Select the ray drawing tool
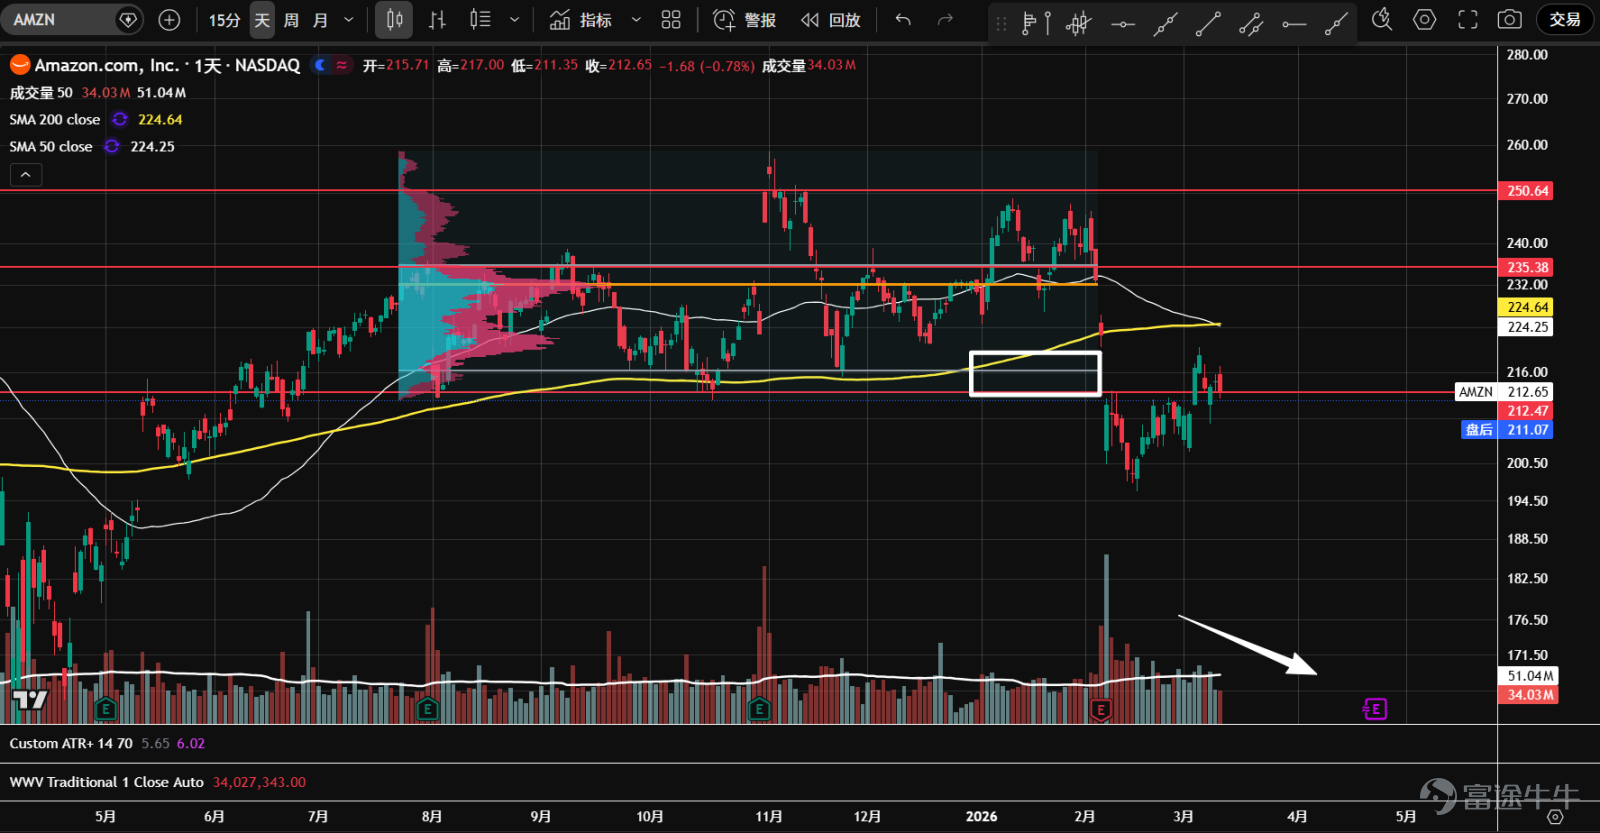1600x833 pixels. (x=1337, y=23)
